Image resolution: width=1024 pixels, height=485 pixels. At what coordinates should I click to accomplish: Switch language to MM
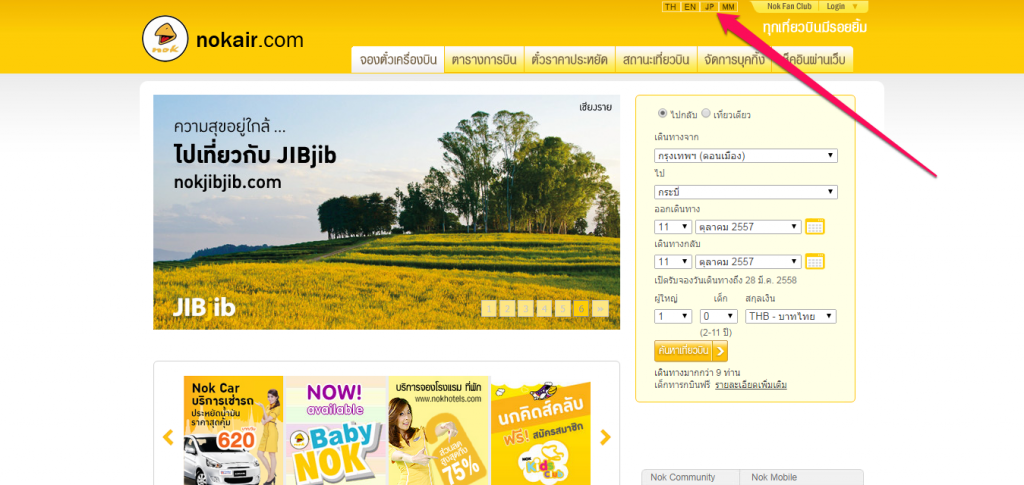[729, 7]
